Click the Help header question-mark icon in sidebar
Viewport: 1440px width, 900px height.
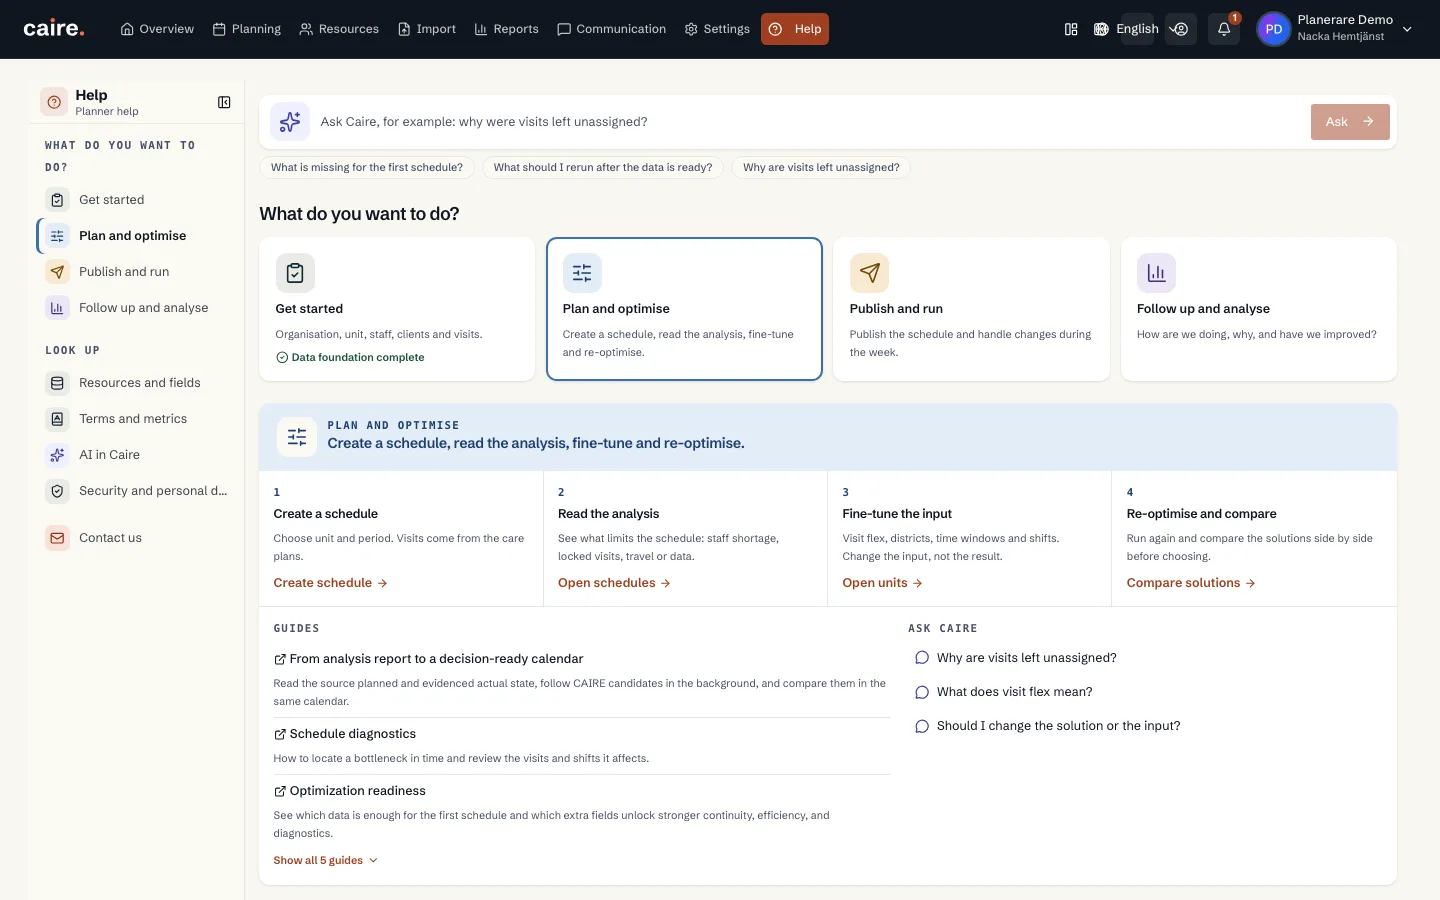click(54, 102)
